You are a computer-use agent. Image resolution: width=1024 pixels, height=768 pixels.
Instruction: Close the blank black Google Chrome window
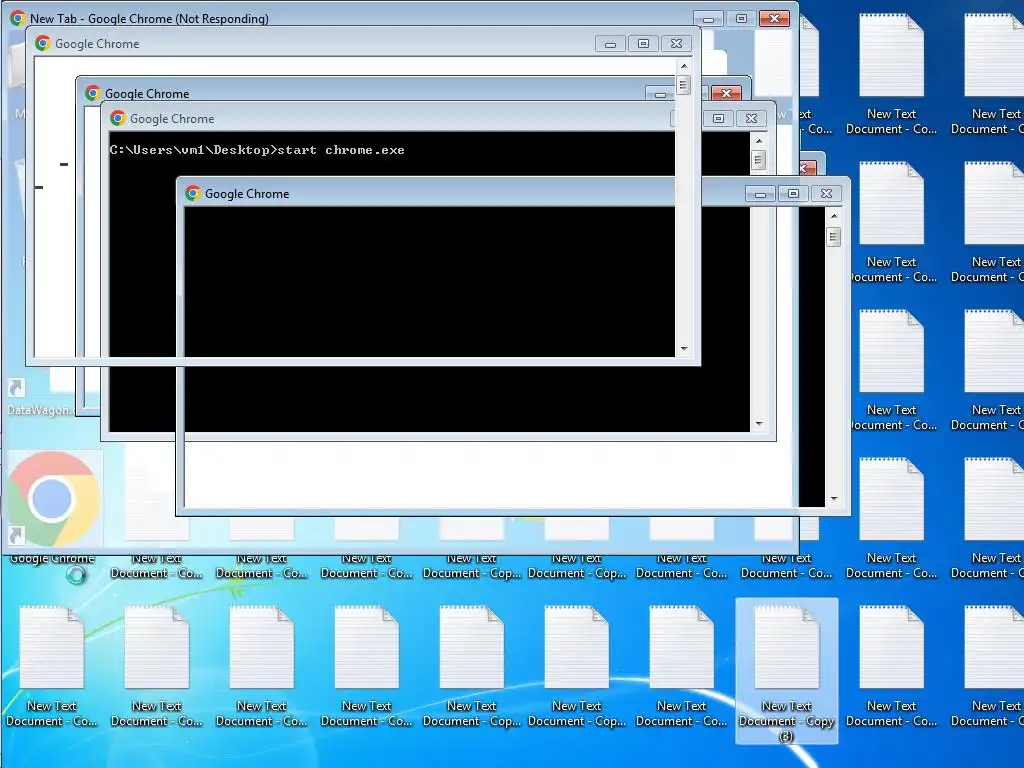[x=826, y=193]
